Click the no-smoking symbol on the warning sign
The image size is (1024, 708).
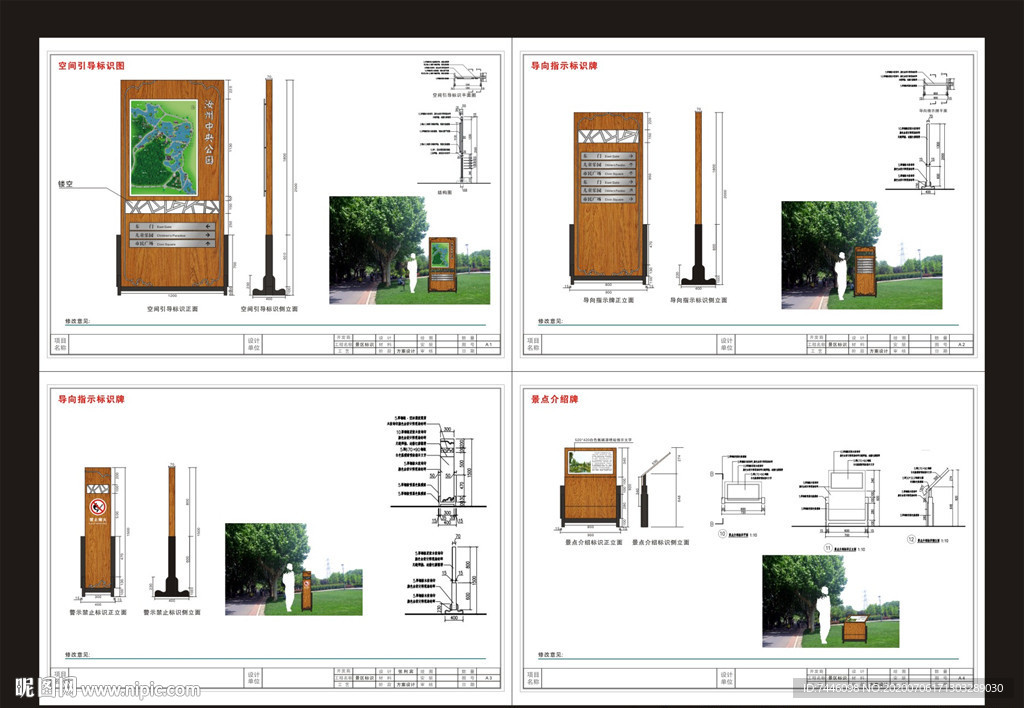(x=98, y=506)
